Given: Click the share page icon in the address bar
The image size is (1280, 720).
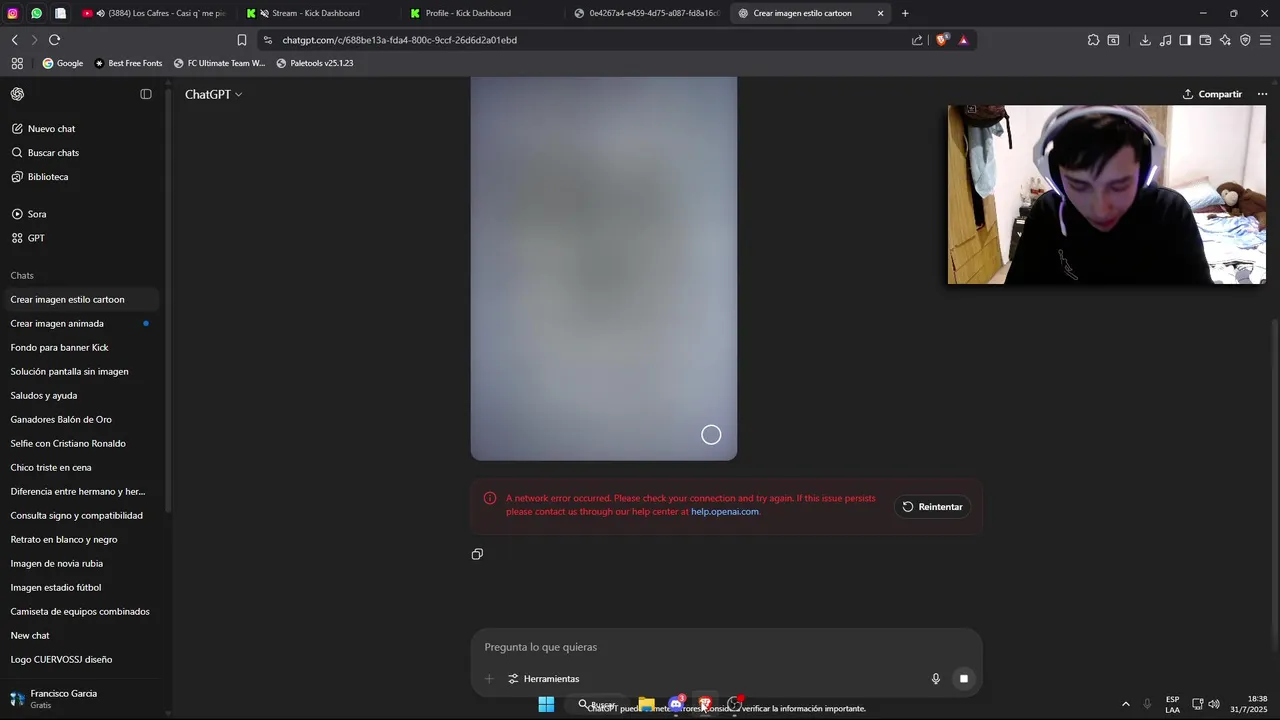Looking at the screenshot, I should (917, 40).
